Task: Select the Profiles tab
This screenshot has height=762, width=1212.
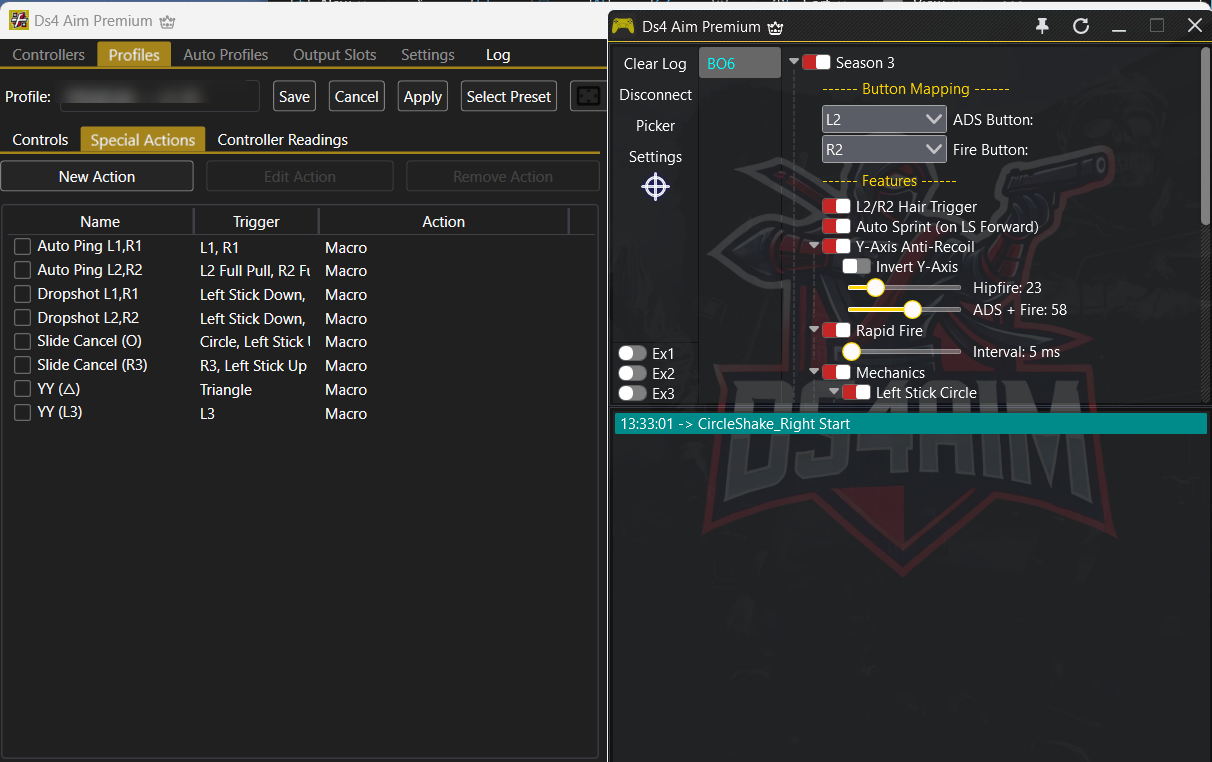Action: [134, 55]
